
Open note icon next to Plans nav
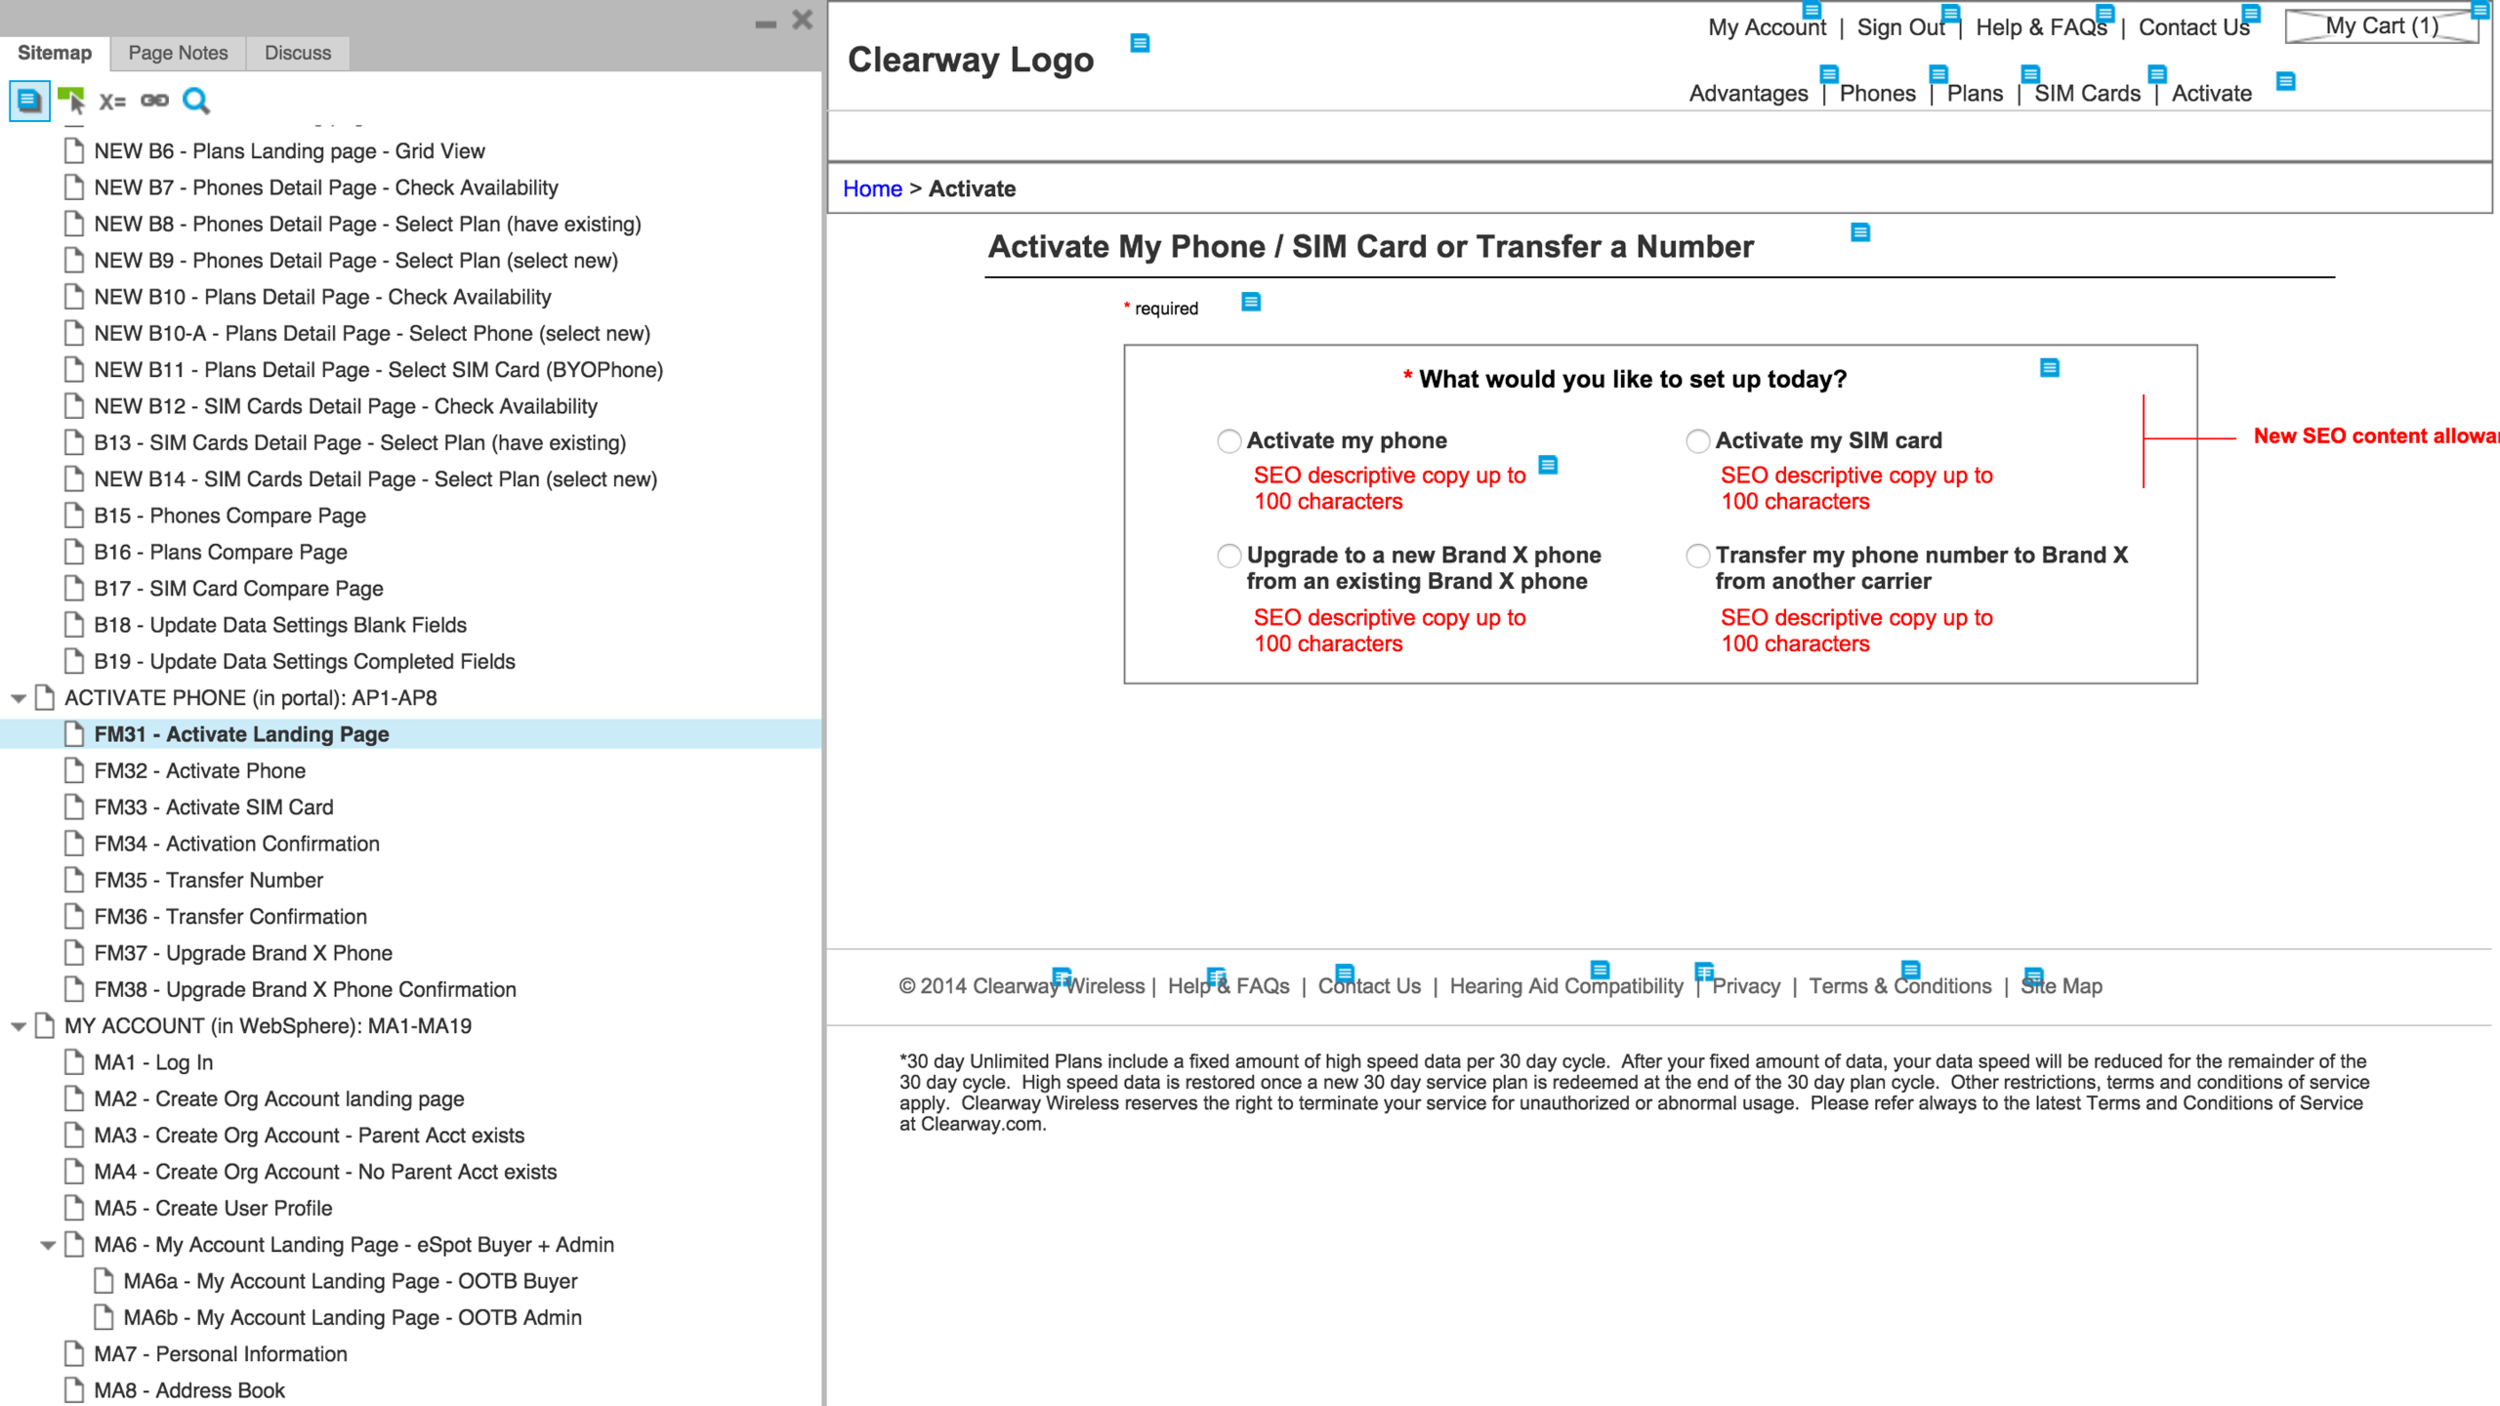[2030, 73]
